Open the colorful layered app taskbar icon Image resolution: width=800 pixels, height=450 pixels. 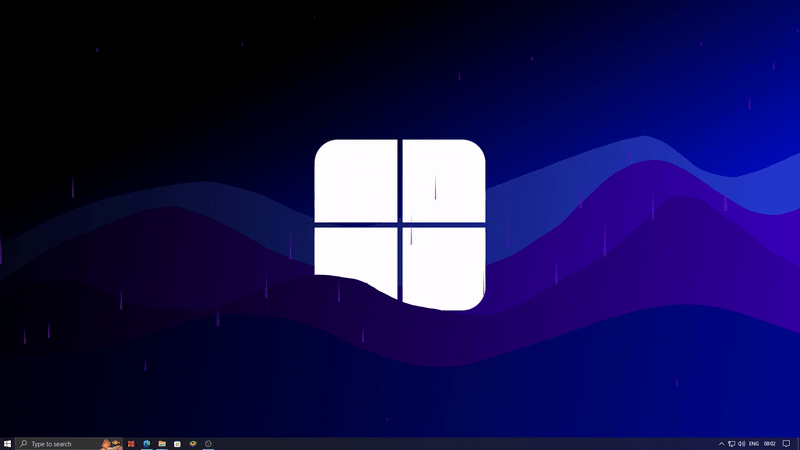[x=193, y=444]
